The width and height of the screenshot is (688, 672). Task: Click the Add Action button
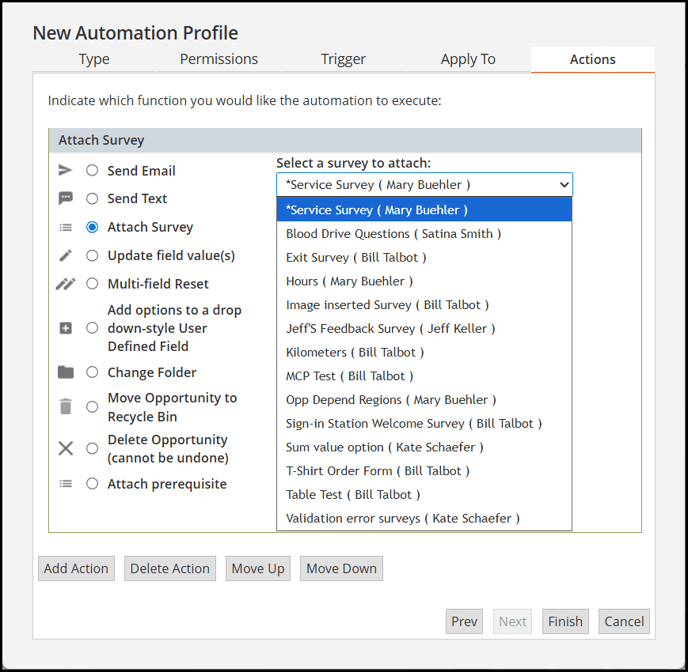(x=76, y=568)
